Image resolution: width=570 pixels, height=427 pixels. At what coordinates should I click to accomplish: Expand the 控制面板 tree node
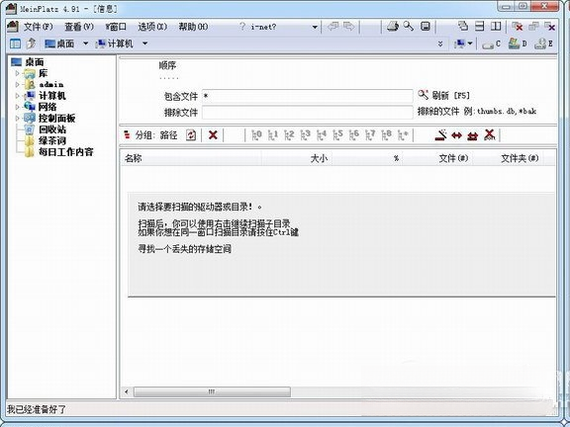click(17, 118)
